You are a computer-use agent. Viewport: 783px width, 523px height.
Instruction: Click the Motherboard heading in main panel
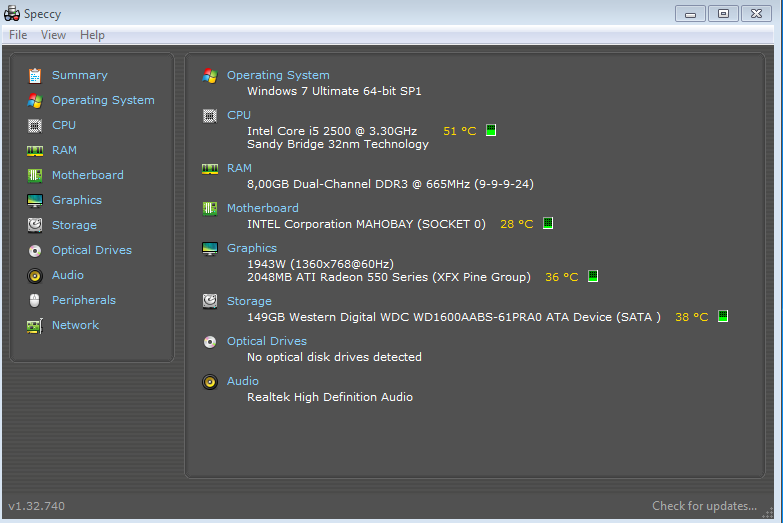[x=262, y=208]
